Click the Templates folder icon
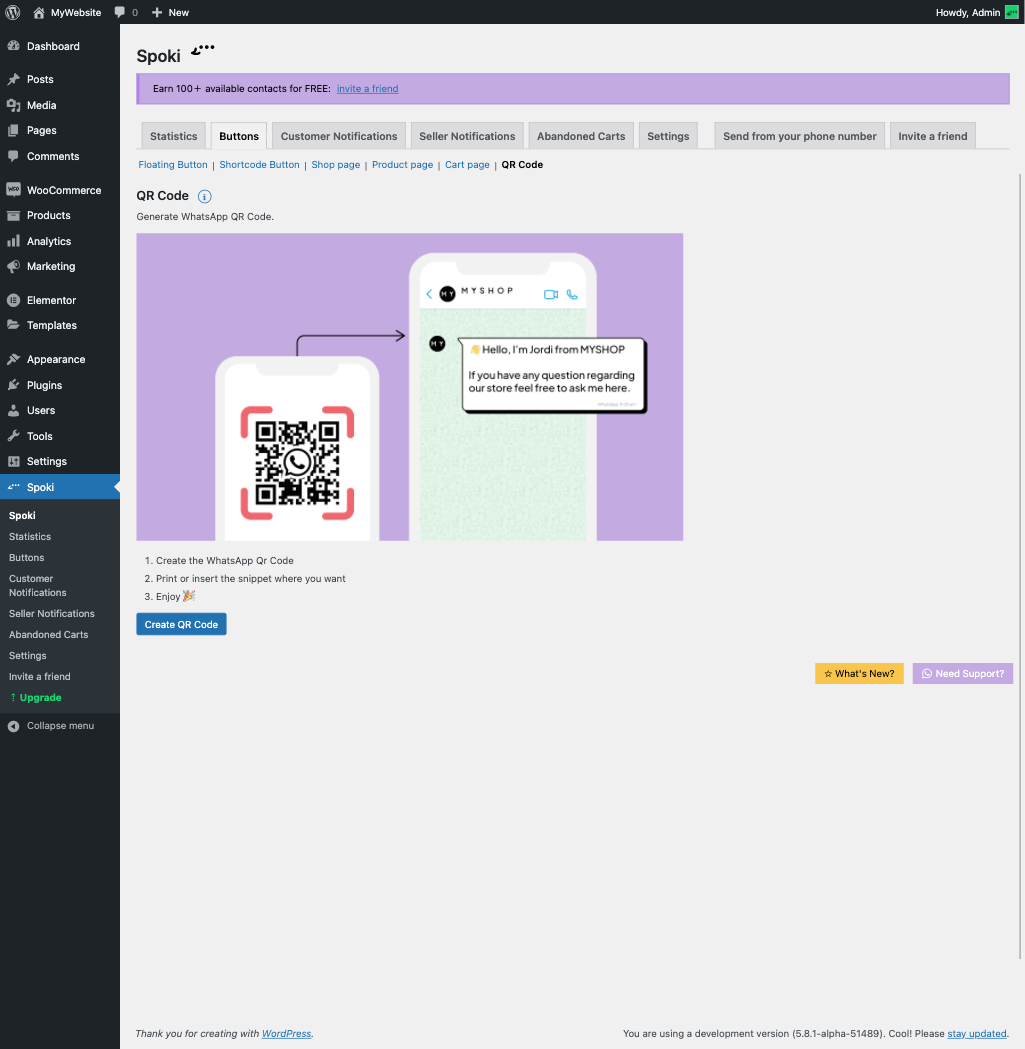This screenshot has width=1025, height=1049. (13, 325)
